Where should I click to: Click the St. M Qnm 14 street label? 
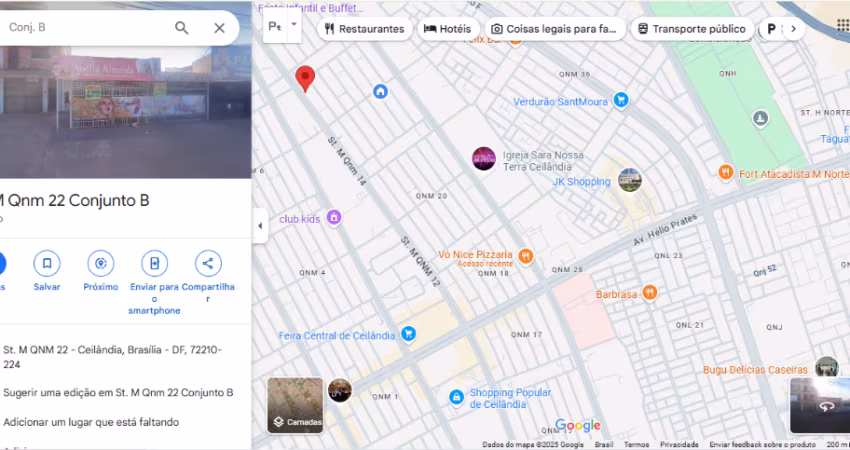tap(347, 161)
